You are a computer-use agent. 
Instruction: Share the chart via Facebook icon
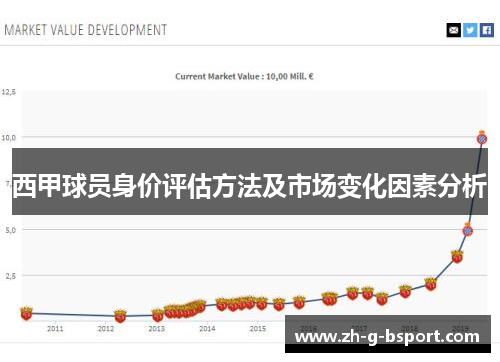pos(487,30)
